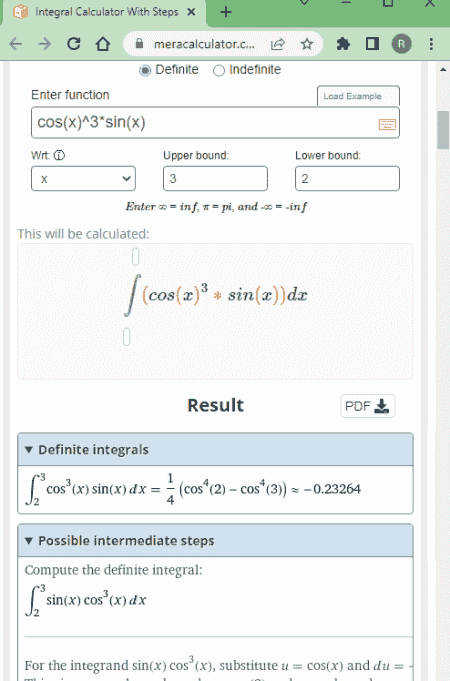The width and height of the screenshot is (450, 681).
Task: Click the Upper bound input field
Action: pos(215,179)
